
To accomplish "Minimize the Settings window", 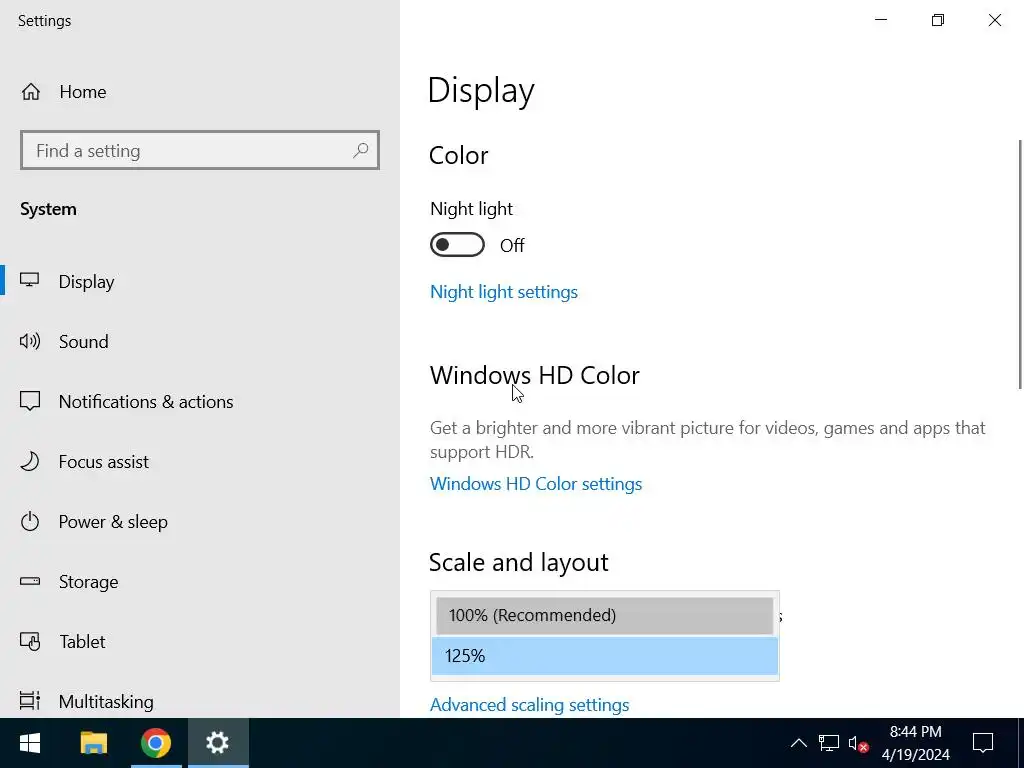I will point(881,20).
